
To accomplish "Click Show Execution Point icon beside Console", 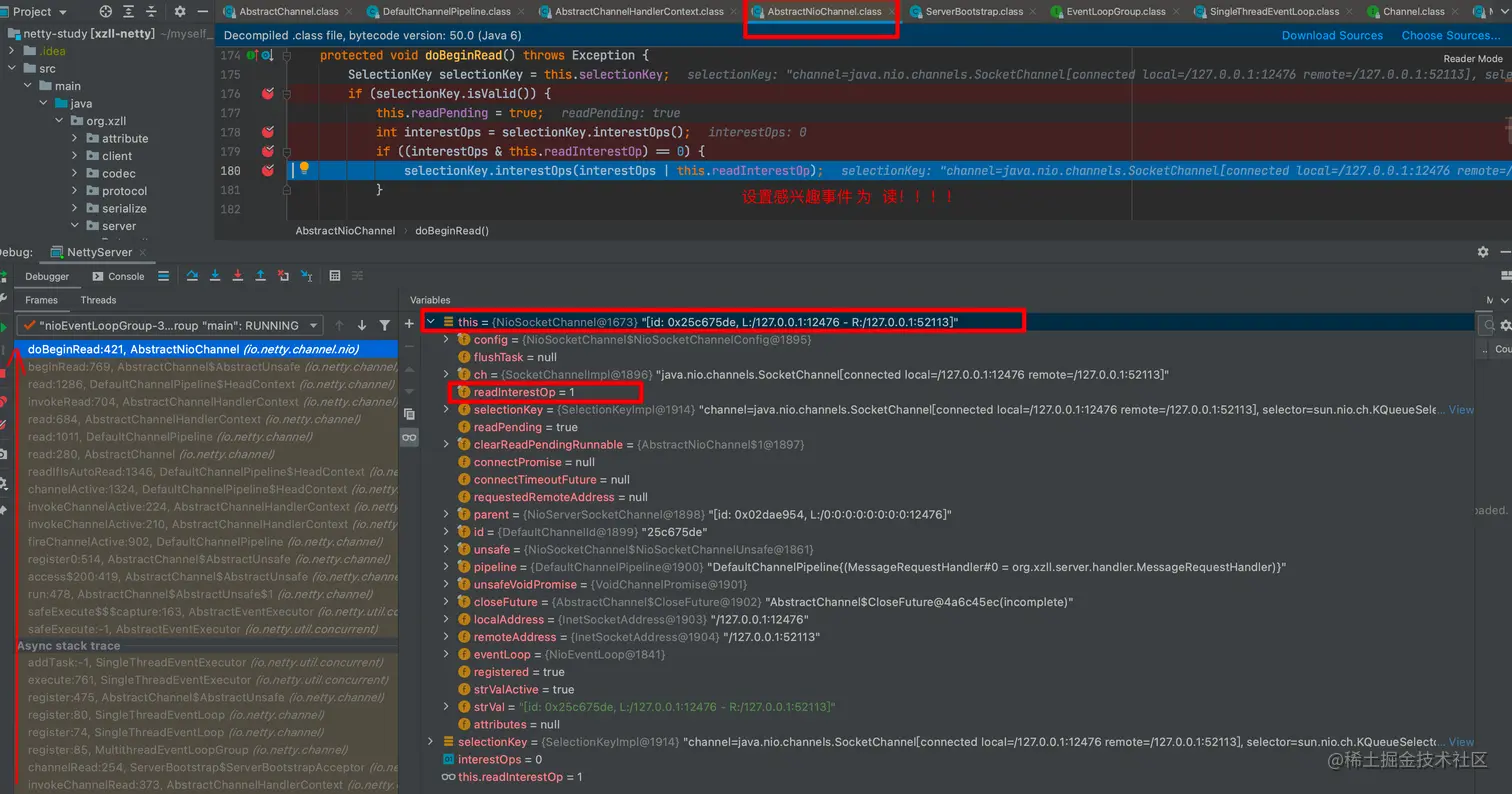I will click(x=163, y=276).
